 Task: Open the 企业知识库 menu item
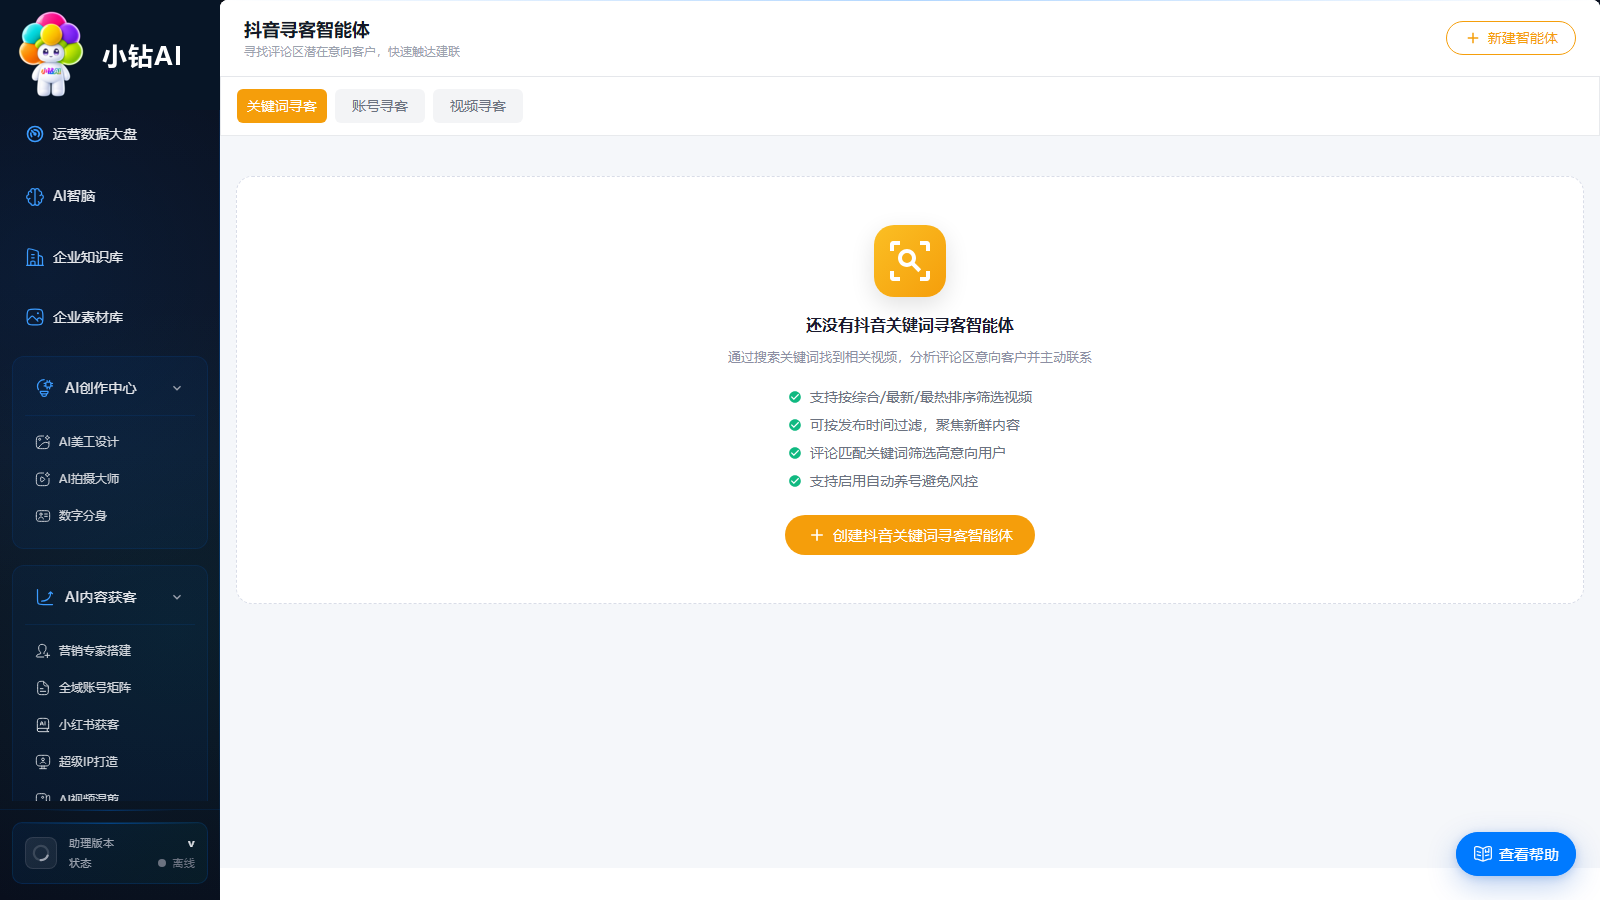110,257
